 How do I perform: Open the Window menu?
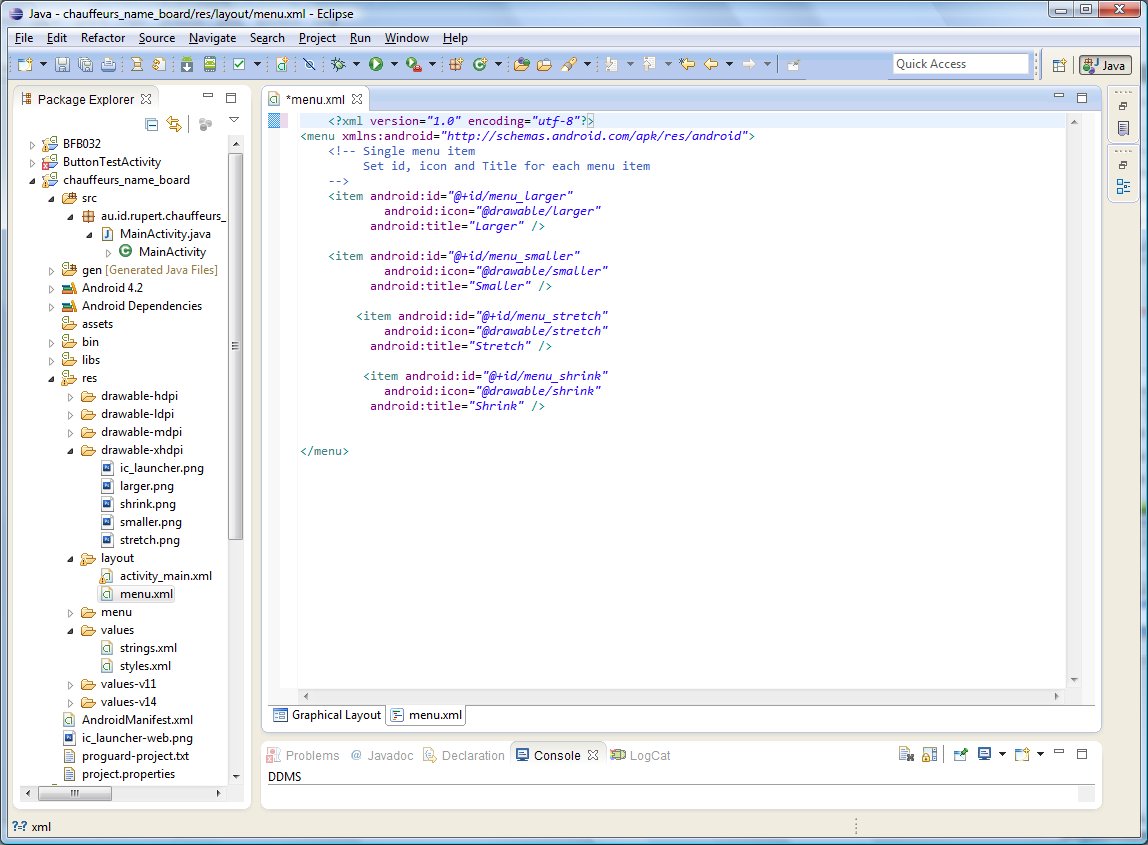tap(406, 38)
